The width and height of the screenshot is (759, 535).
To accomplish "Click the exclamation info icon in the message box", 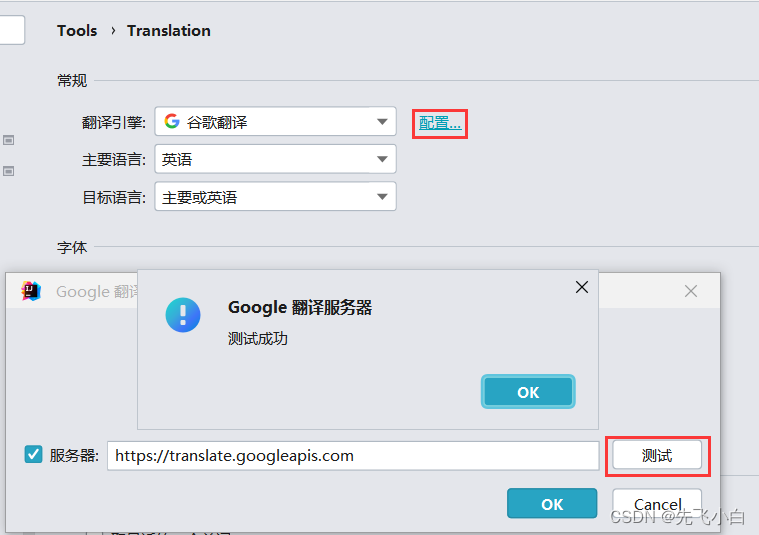I will [x=183, y=315].
